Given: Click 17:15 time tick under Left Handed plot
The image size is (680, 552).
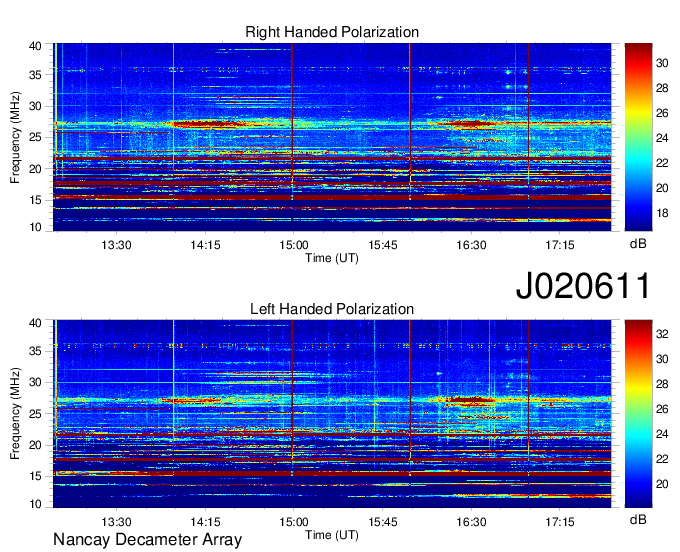Looking at the screenshot, I should point(560,522).
